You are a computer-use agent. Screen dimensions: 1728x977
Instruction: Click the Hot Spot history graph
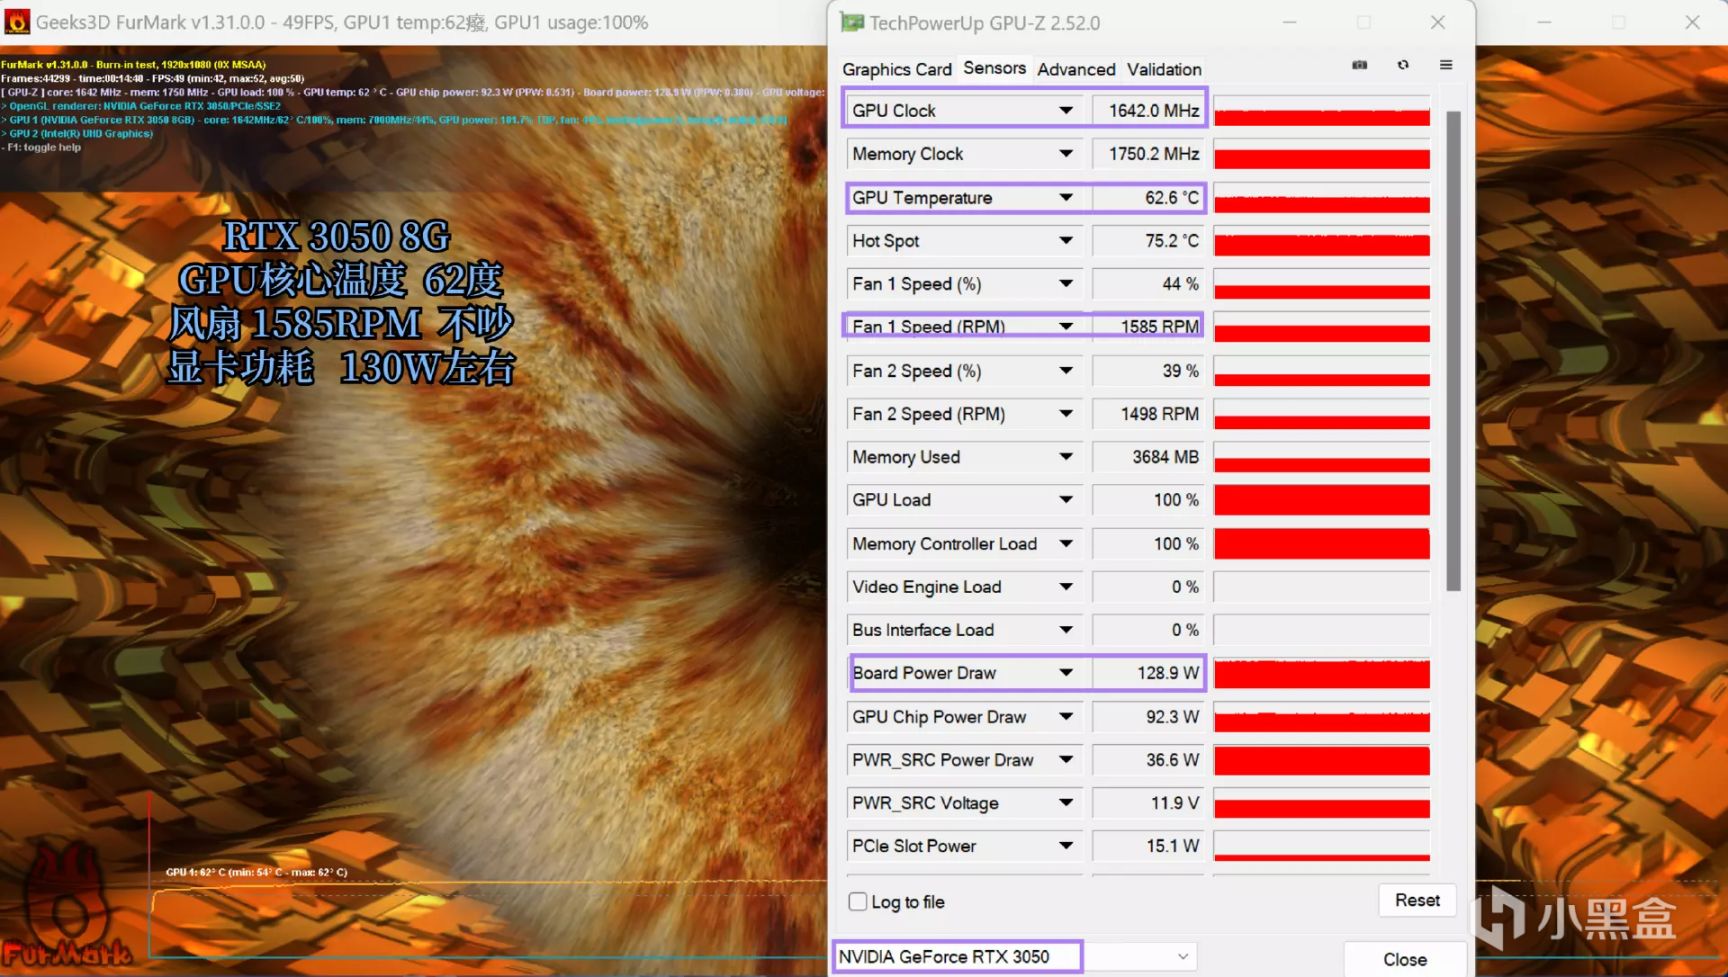point(1322,240)
